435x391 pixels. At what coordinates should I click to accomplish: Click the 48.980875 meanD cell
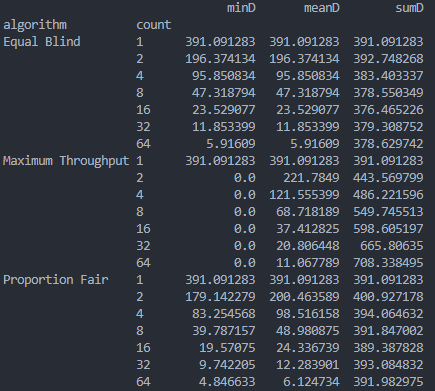pyautogui.click(x=308, y=331)
